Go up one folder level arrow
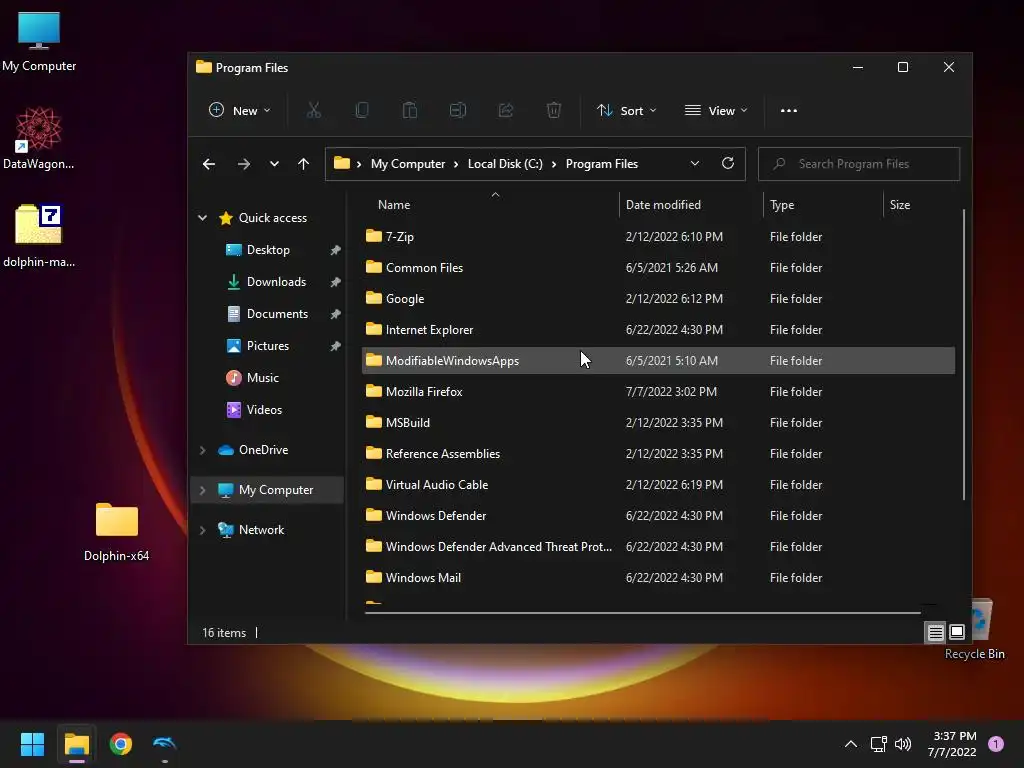The height and width of the screenshot is (768, 1024). pyautogui.click(x=304, y=164)
